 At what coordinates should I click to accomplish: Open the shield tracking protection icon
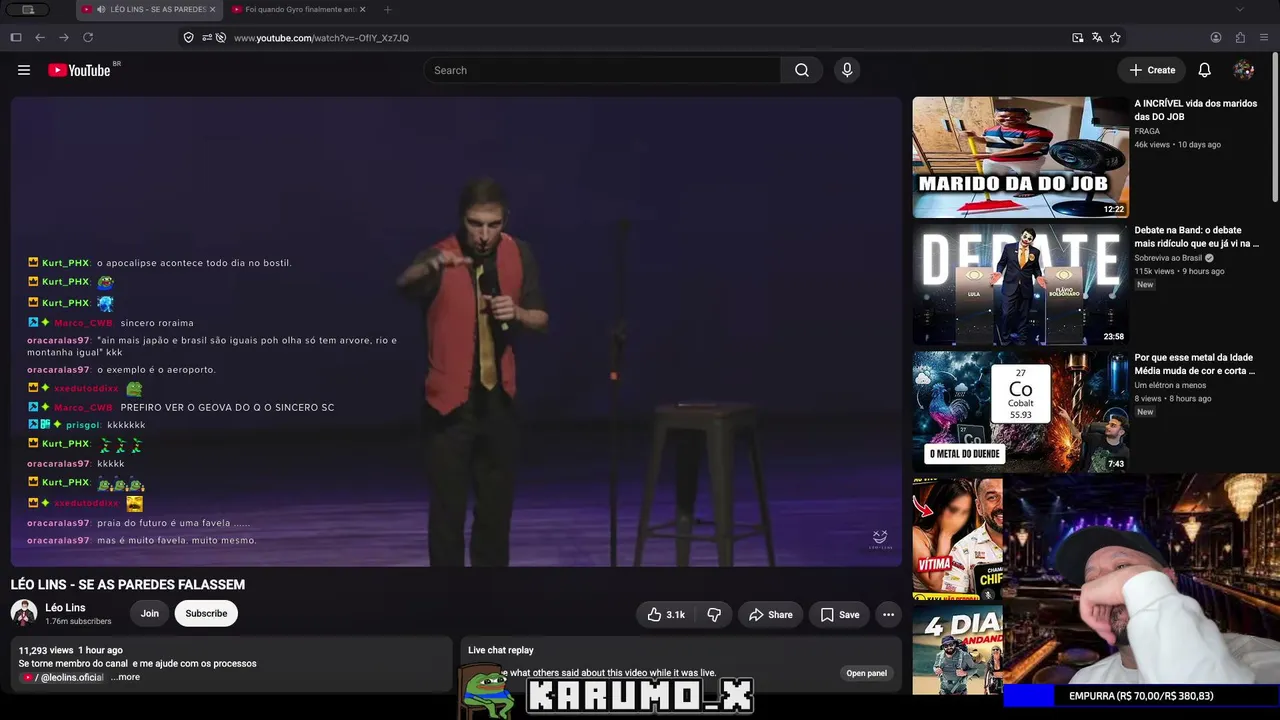[x=188, y=38]
